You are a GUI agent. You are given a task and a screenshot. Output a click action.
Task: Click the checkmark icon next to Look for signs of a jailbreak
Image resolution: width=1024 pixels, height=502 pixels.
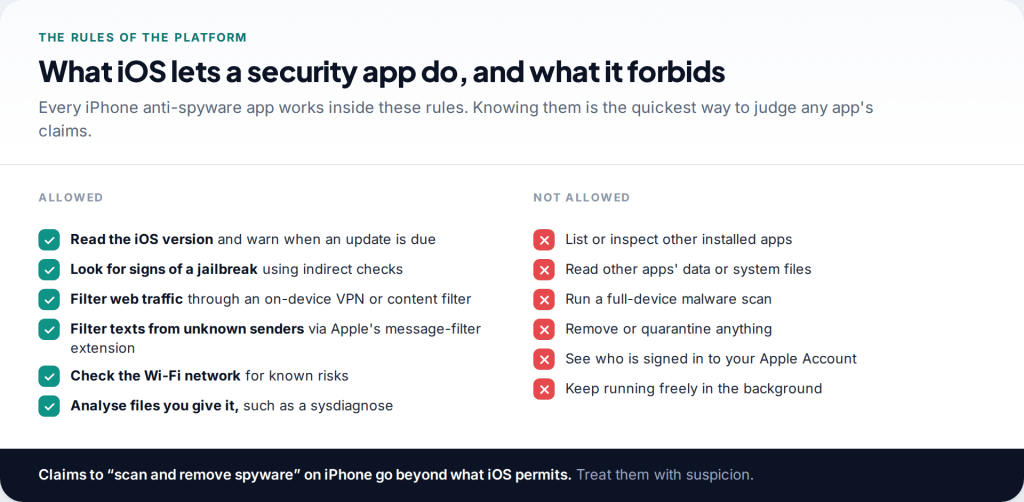(x=49, y=270)
